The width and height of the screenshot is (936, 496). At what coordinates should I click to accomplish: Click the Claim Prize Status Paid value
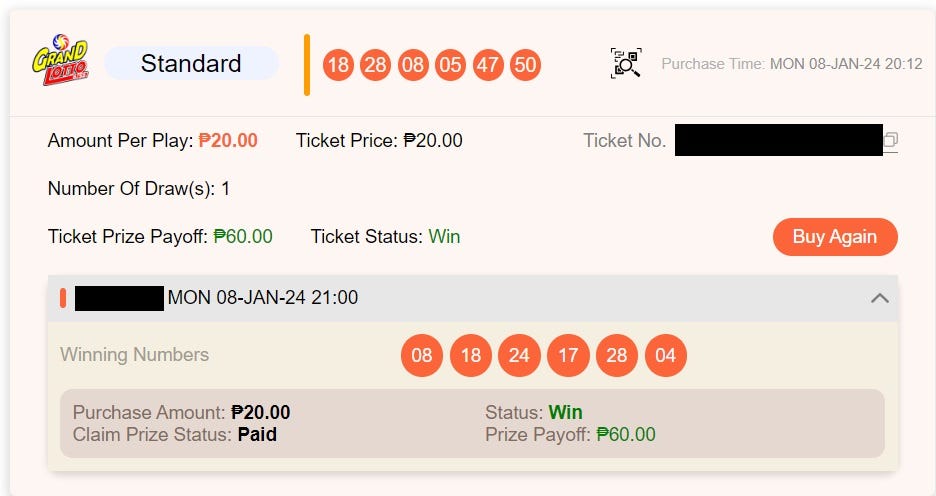257,435
